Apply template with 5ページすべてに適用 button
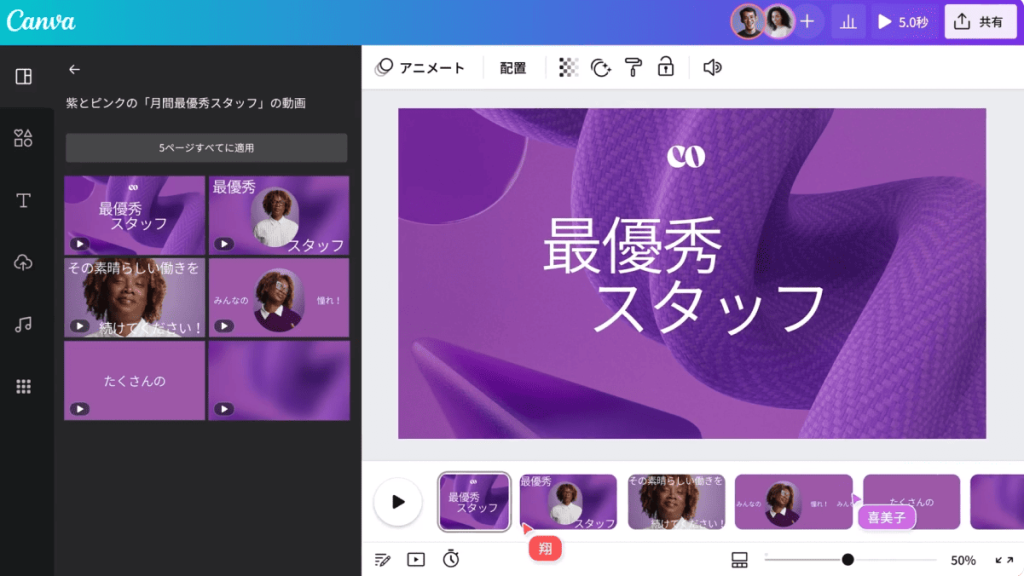1024x576 pixels. pyautogui.click(x=206, y=148)
